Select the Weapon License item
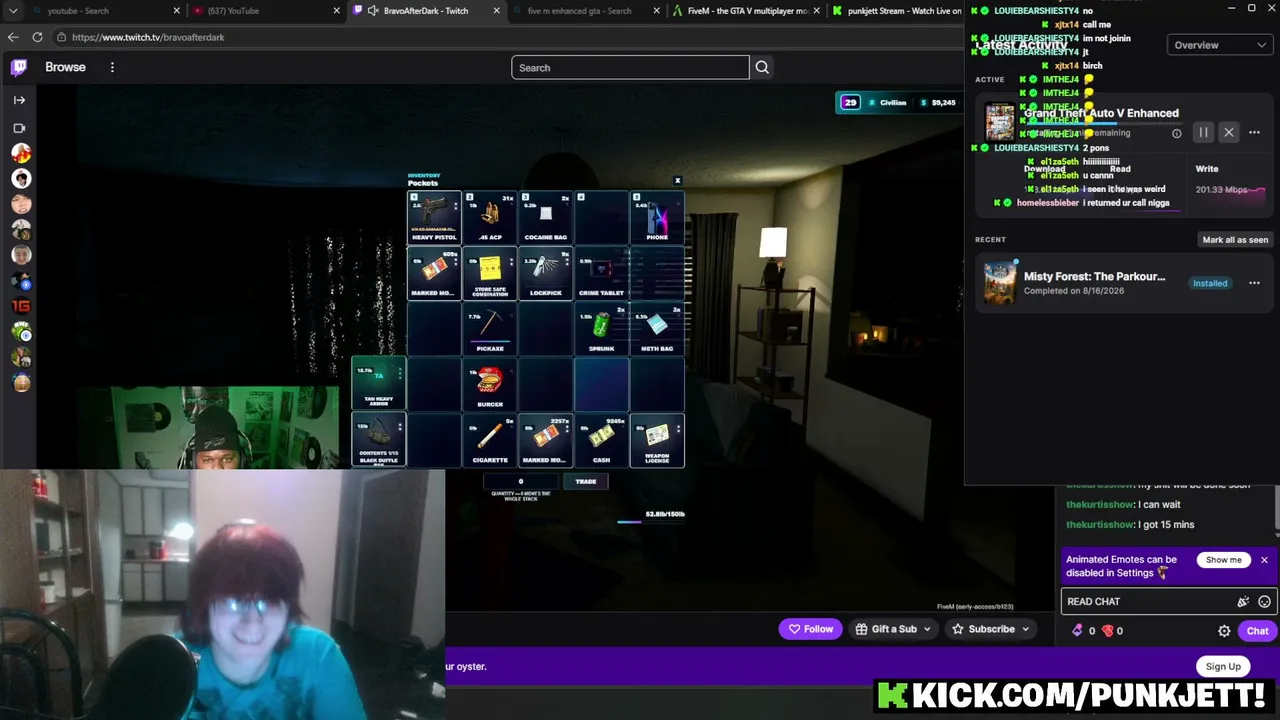Viewport: 1280px width, 720px height. coord(657,440)
